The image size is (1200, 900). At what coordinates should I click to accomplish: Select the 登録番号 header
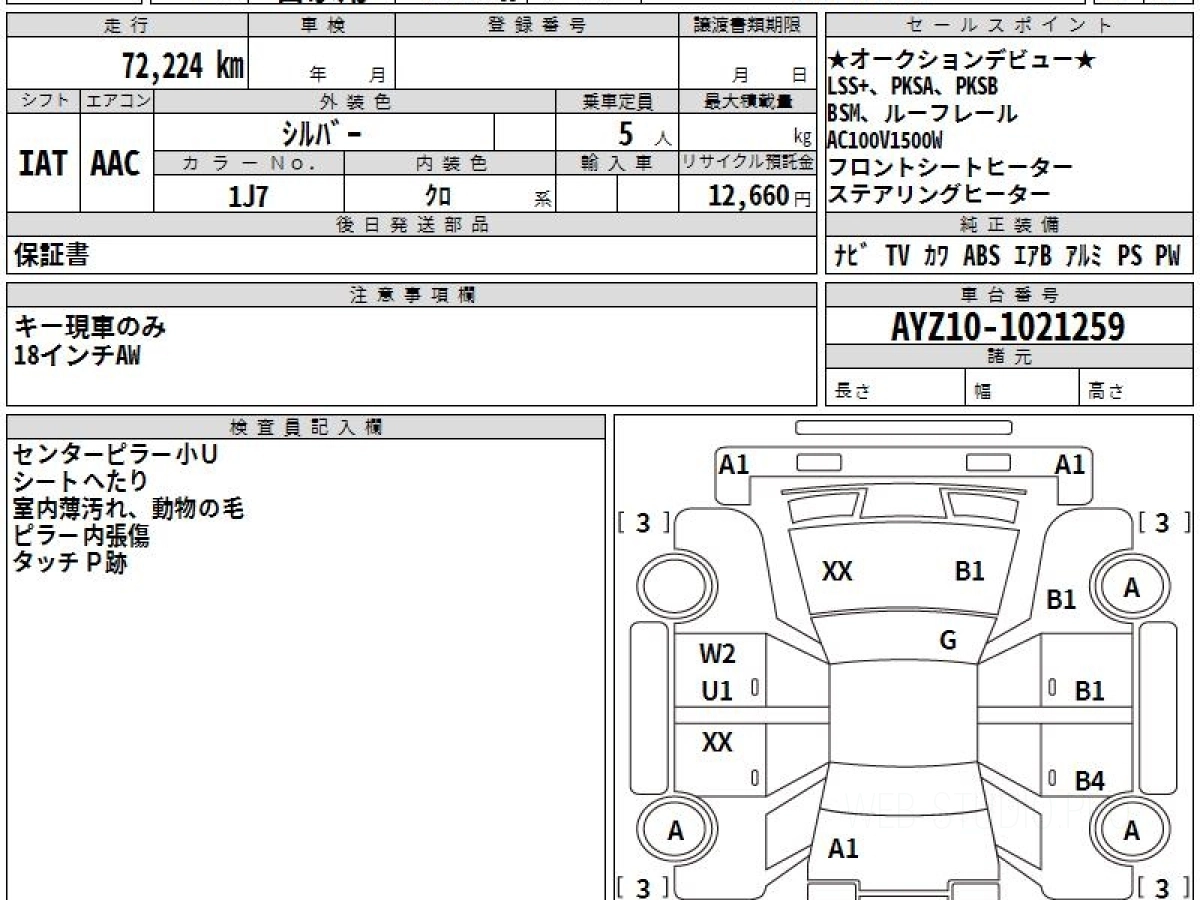coord(537,26)
